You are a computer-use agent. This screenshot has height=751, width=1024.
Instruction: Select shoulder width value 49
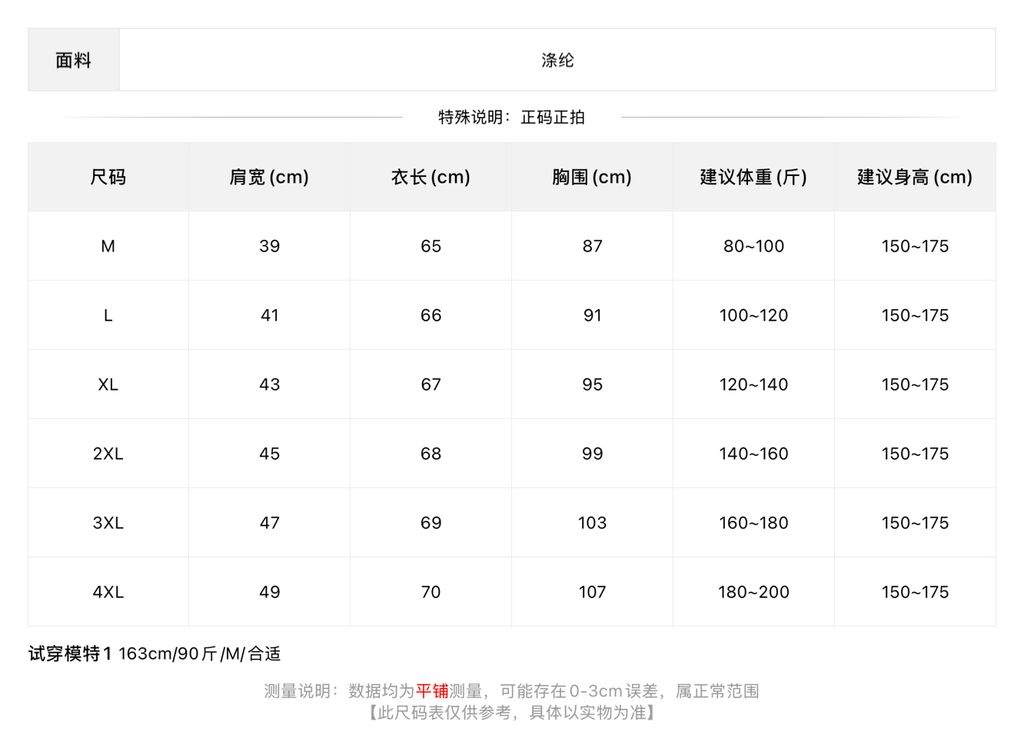(269, 592)
